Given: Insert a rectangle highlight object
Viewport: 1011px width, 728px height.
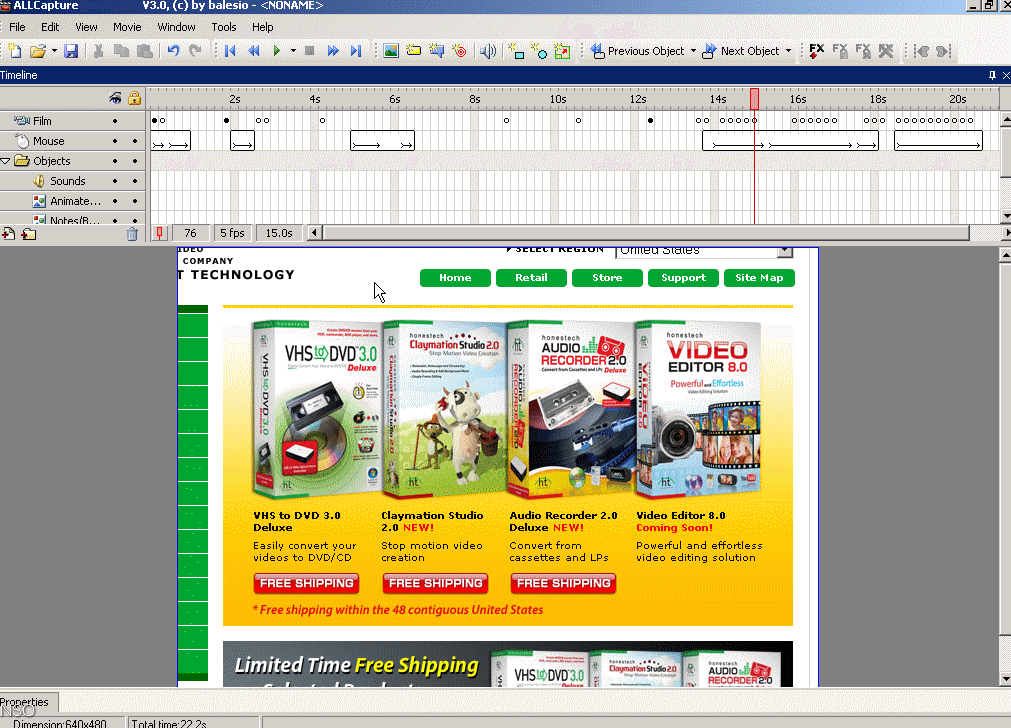Looking at the screenshot, I should [x=516, y=51].
